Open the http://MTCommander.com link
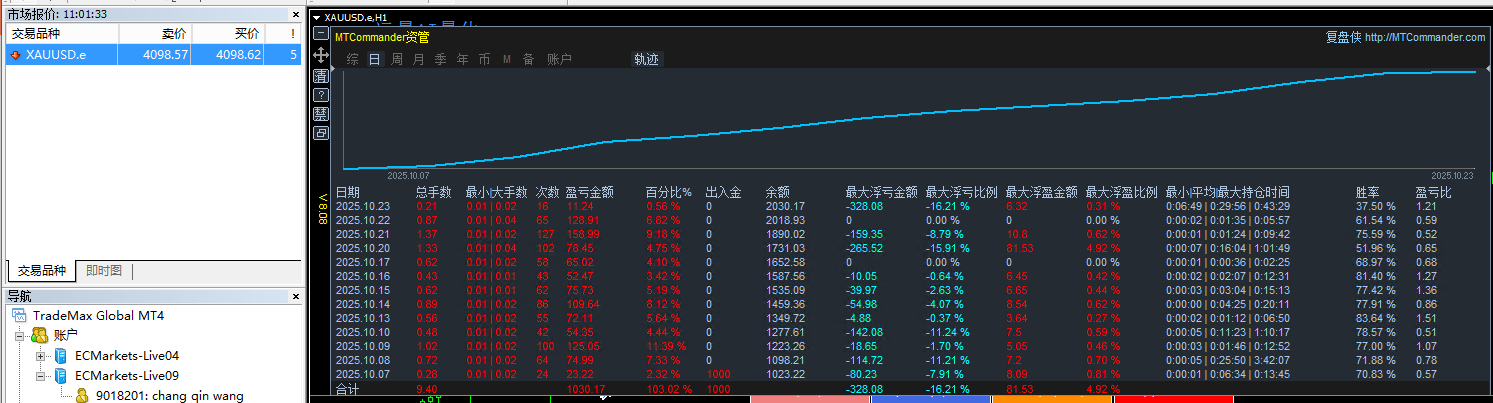Screen dimensions: 1493x403 pyautogui.click(x=1424, y=37)
